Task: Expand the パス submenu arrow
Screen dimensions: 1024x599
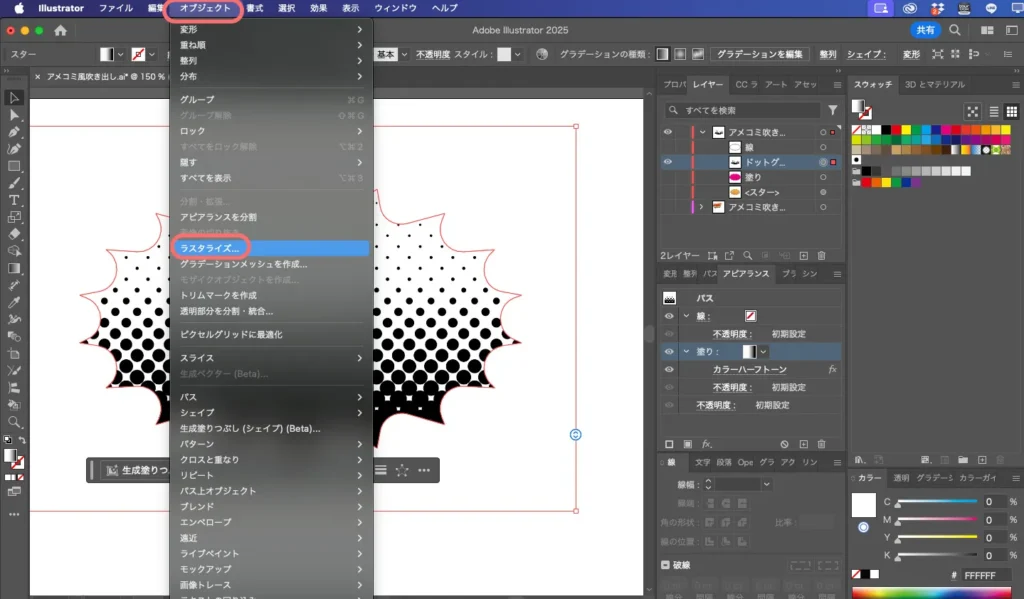Action: pyautogui.click(x=359, y=397)
